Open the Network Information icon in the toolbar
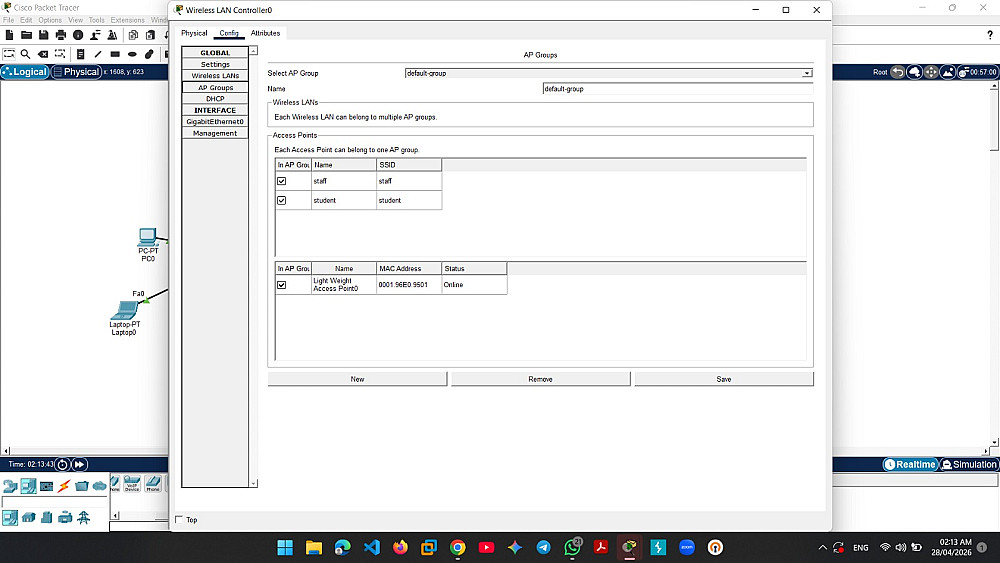The width and height of the screenshot is (1000, 563). point(78,34)
